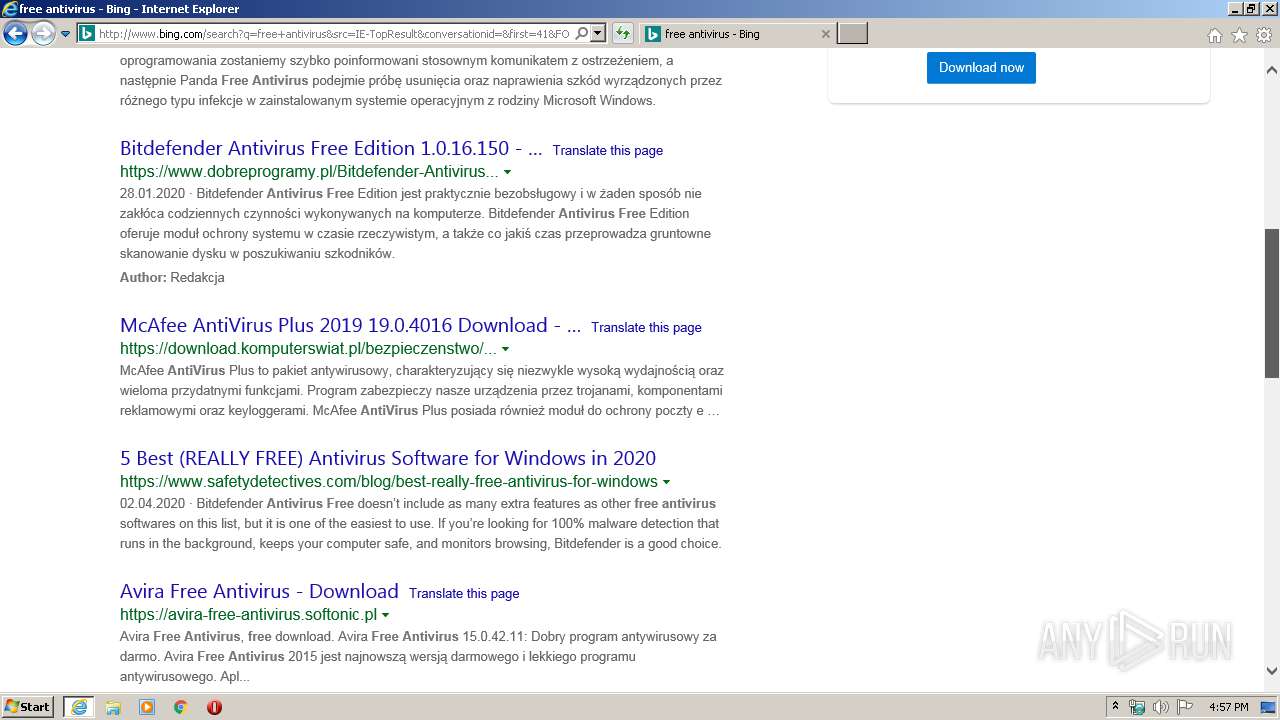The height and width of the screenshot is (720, 1280).
Task: Translate the Bitdefender result page
Action: 607,150
